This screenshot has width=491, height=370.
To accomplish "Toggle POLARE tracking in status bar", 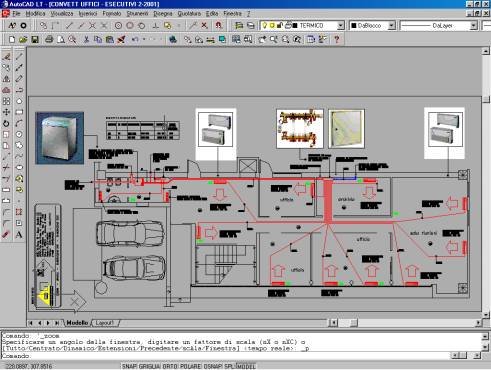I will tap(191, 366).
